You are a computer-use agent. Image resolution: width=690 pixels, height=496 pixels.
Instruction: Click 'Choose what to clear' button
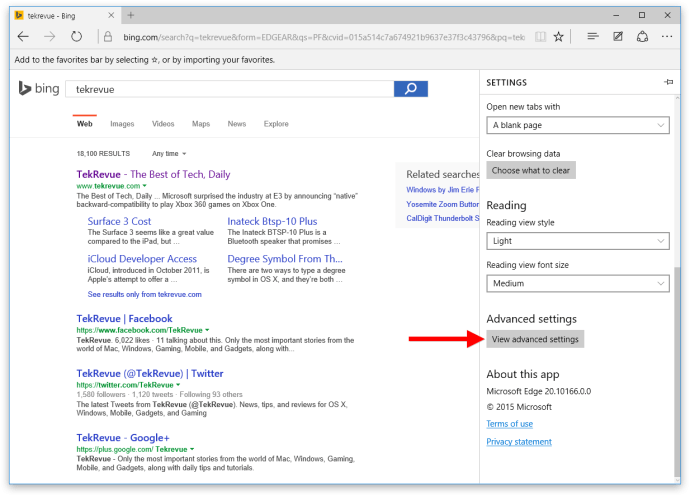click(x=530, y=170)
